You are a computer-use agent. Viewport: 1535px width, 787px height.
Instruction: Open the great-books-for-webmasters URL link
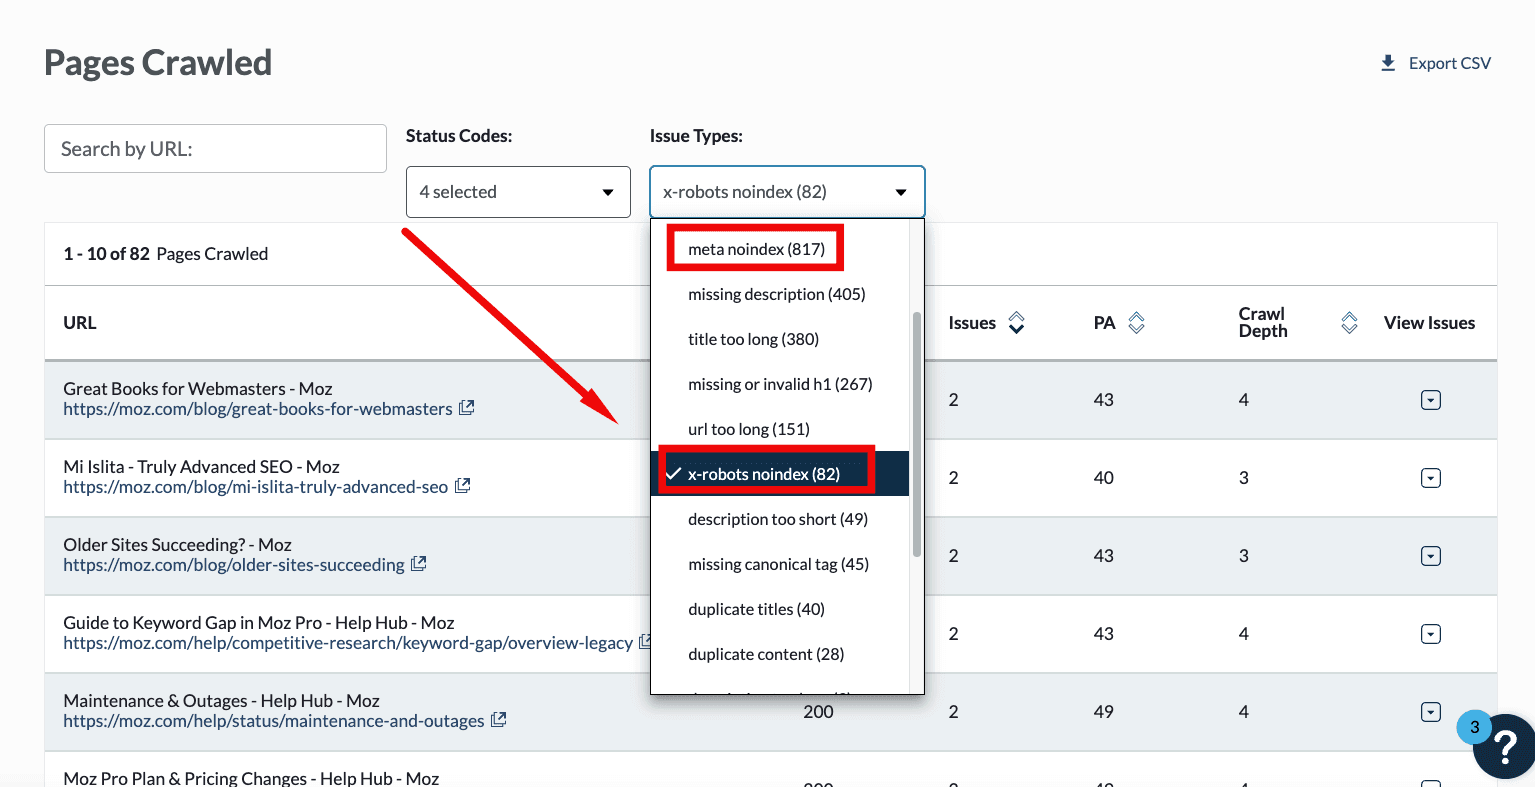point(257,409)
